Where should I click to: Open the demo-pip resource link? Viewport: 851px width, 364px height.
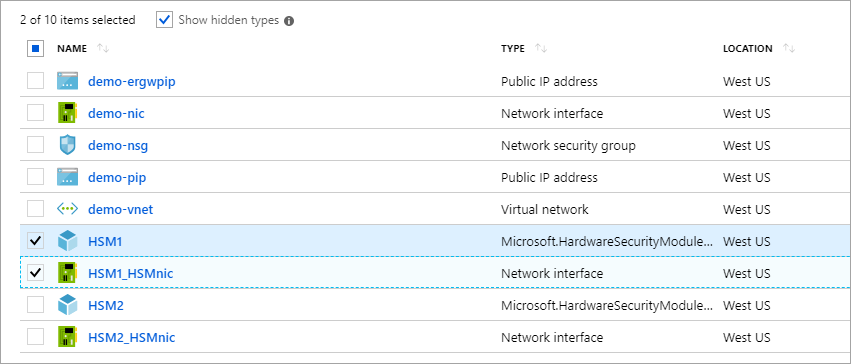(117, 177)
